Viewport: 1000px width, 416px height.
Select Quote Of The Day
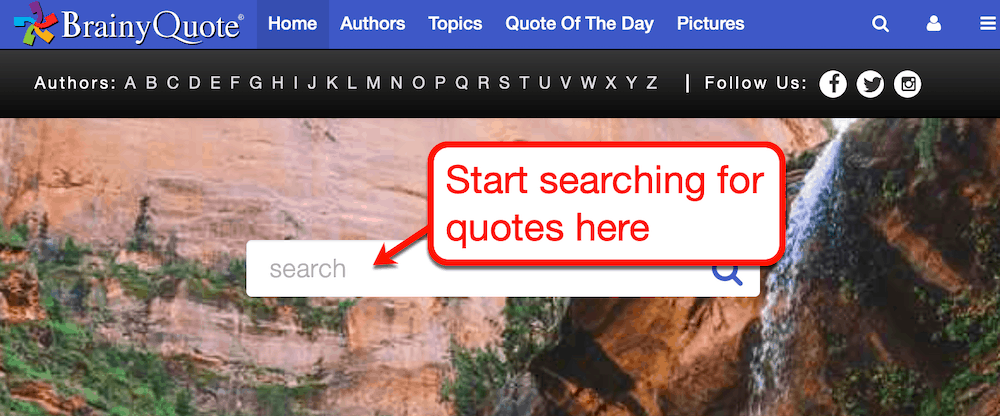pyautogui.click(x=579, y=24)
